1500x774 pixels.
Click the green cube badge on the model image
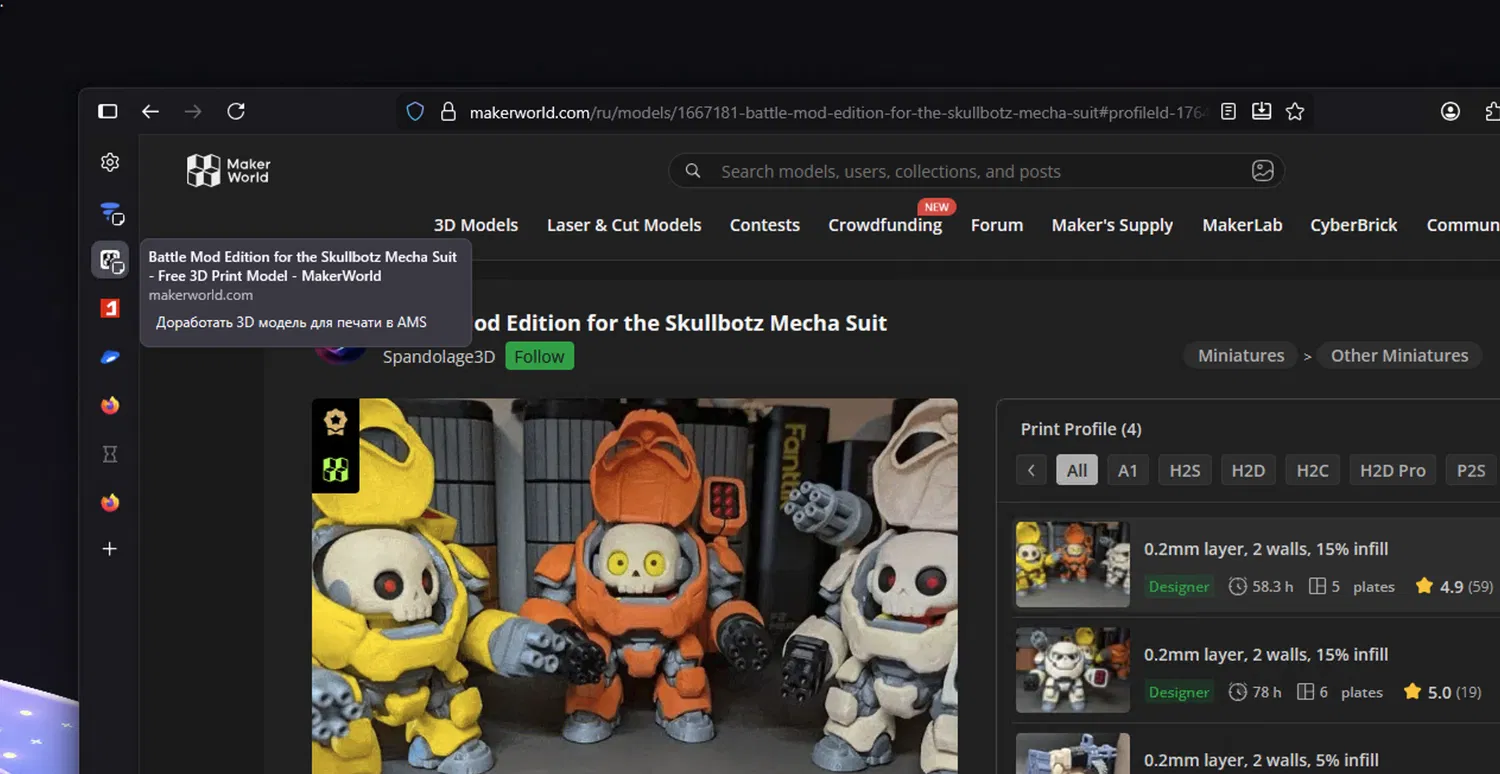[335, 469]
